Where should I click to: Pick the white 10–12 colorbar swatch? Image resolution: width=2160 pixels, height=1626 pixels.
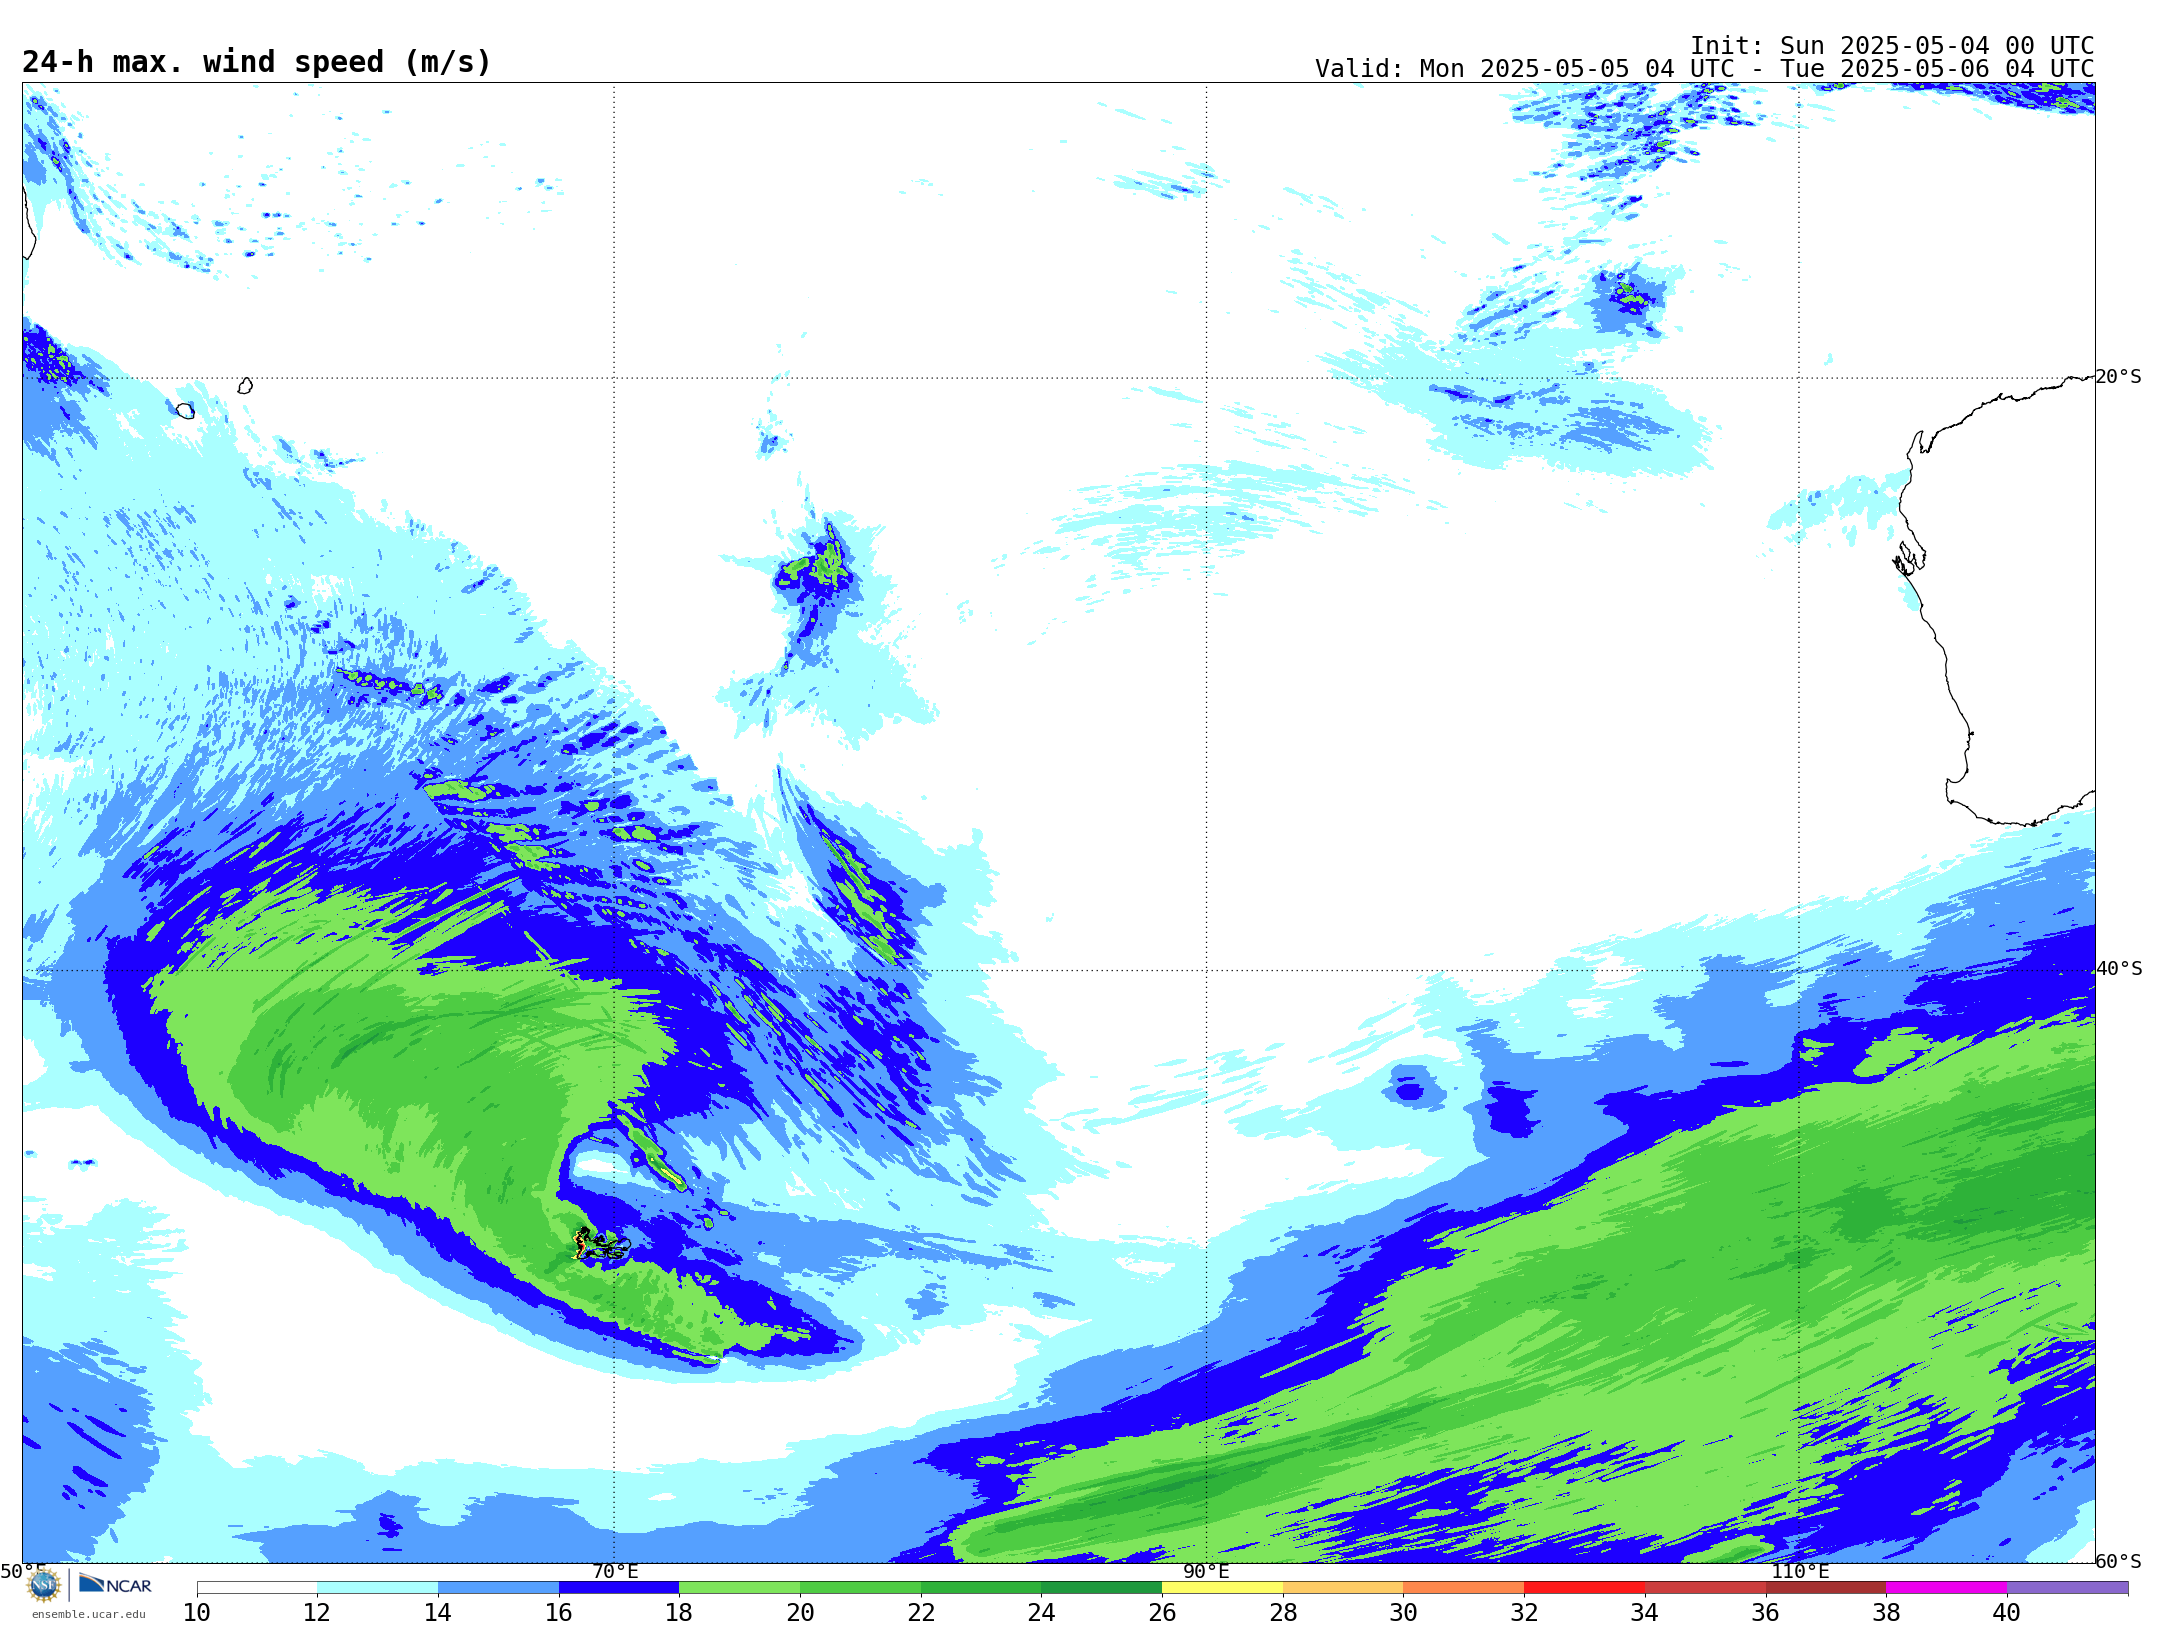coord(257,1588)
